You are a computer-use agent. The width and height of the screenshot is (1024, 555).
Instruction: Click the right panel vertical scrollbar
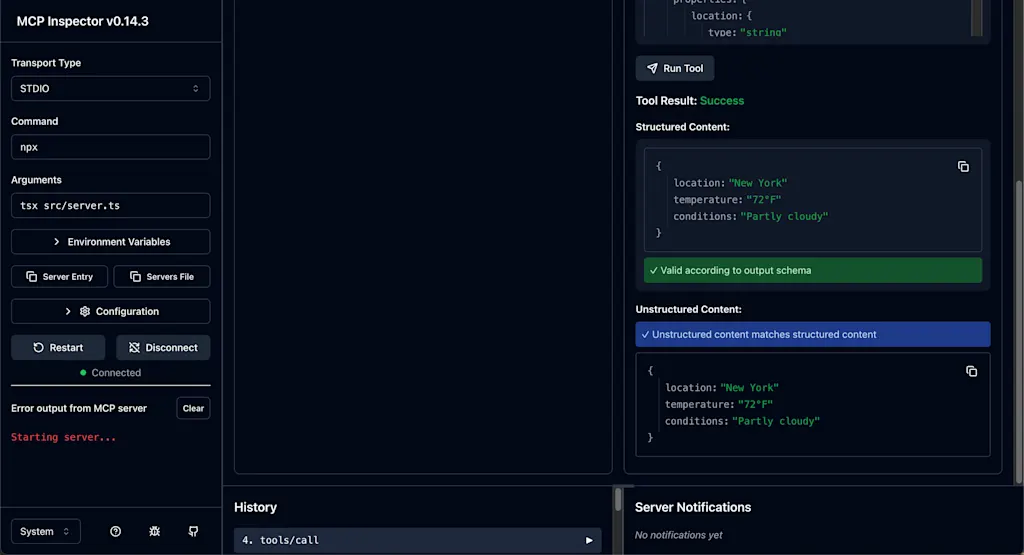1018,332
